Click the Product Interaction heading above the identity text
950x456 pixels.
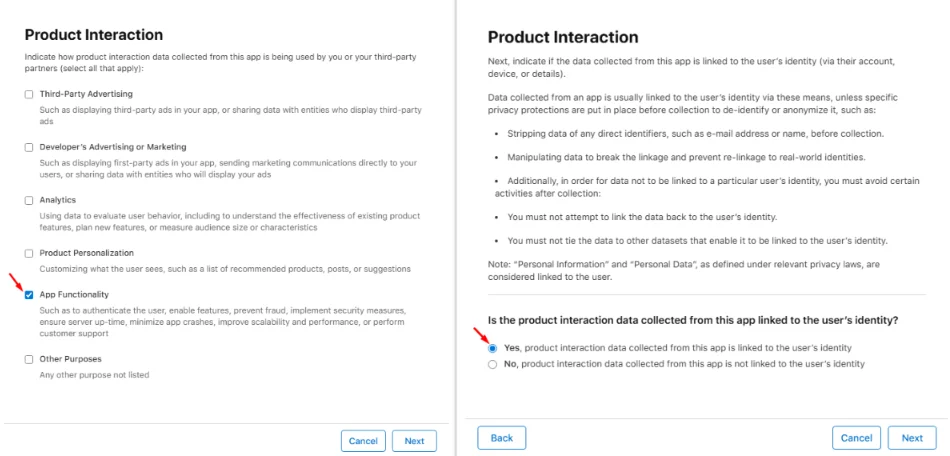click(x=563, y=37)
